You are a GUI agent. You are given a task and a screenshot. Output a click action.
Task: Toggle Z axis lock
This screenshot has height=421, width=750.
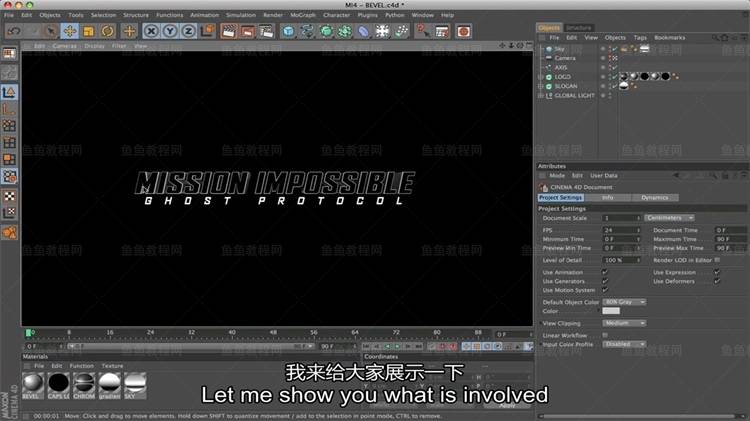click(x=188, y=32)
